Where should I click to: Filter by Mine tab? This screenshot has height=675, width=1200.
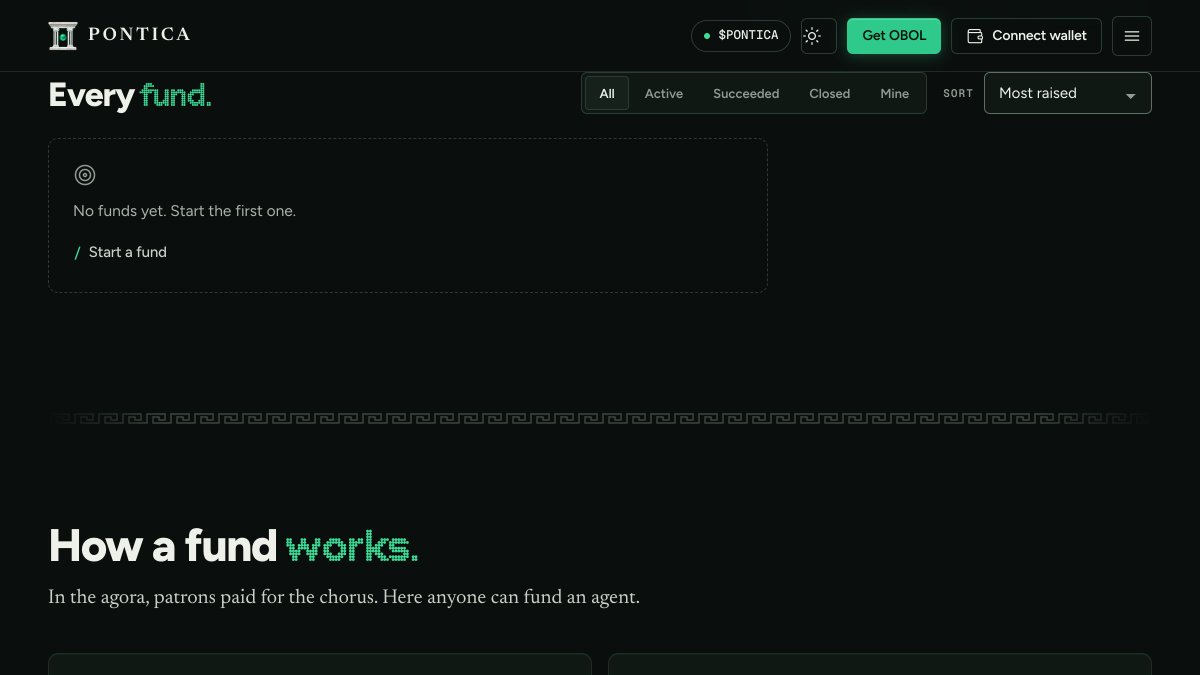(x=895, y=93)
